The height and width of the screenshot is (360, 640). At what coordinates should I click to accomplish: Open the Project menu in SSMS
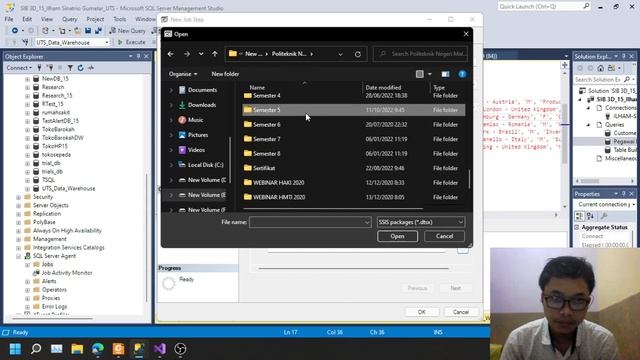click(x=95, y=19)
